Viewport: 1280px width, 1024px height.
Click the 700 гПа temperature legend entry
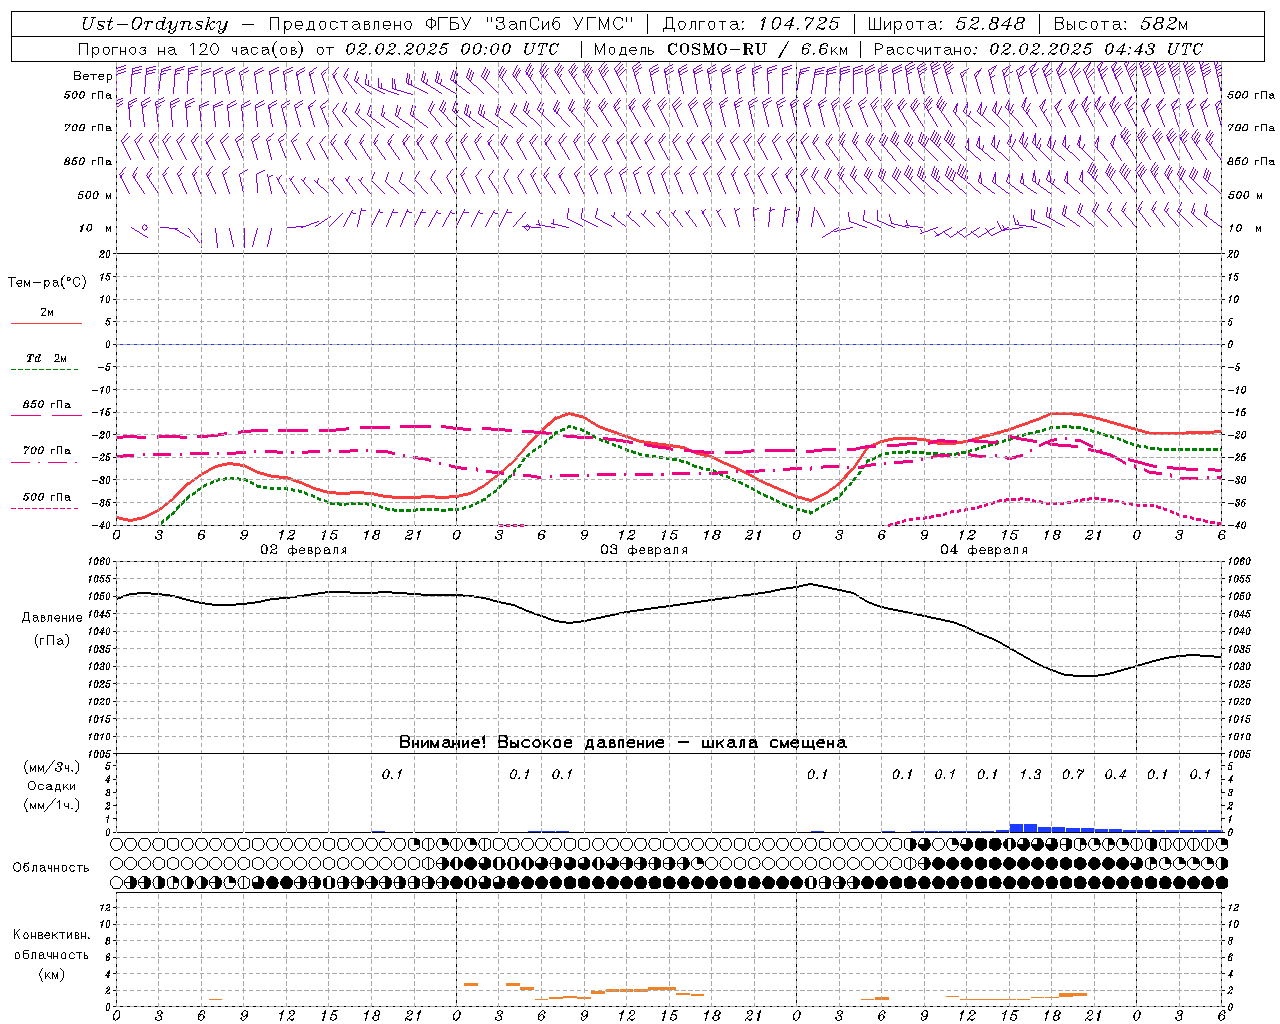click(46, 451)
